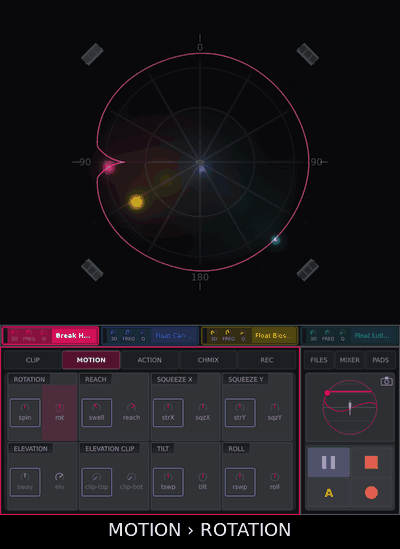Pause playback with the pause button
Image resolution: width=400 pixels, height=549 pixels.
point(329,462)
